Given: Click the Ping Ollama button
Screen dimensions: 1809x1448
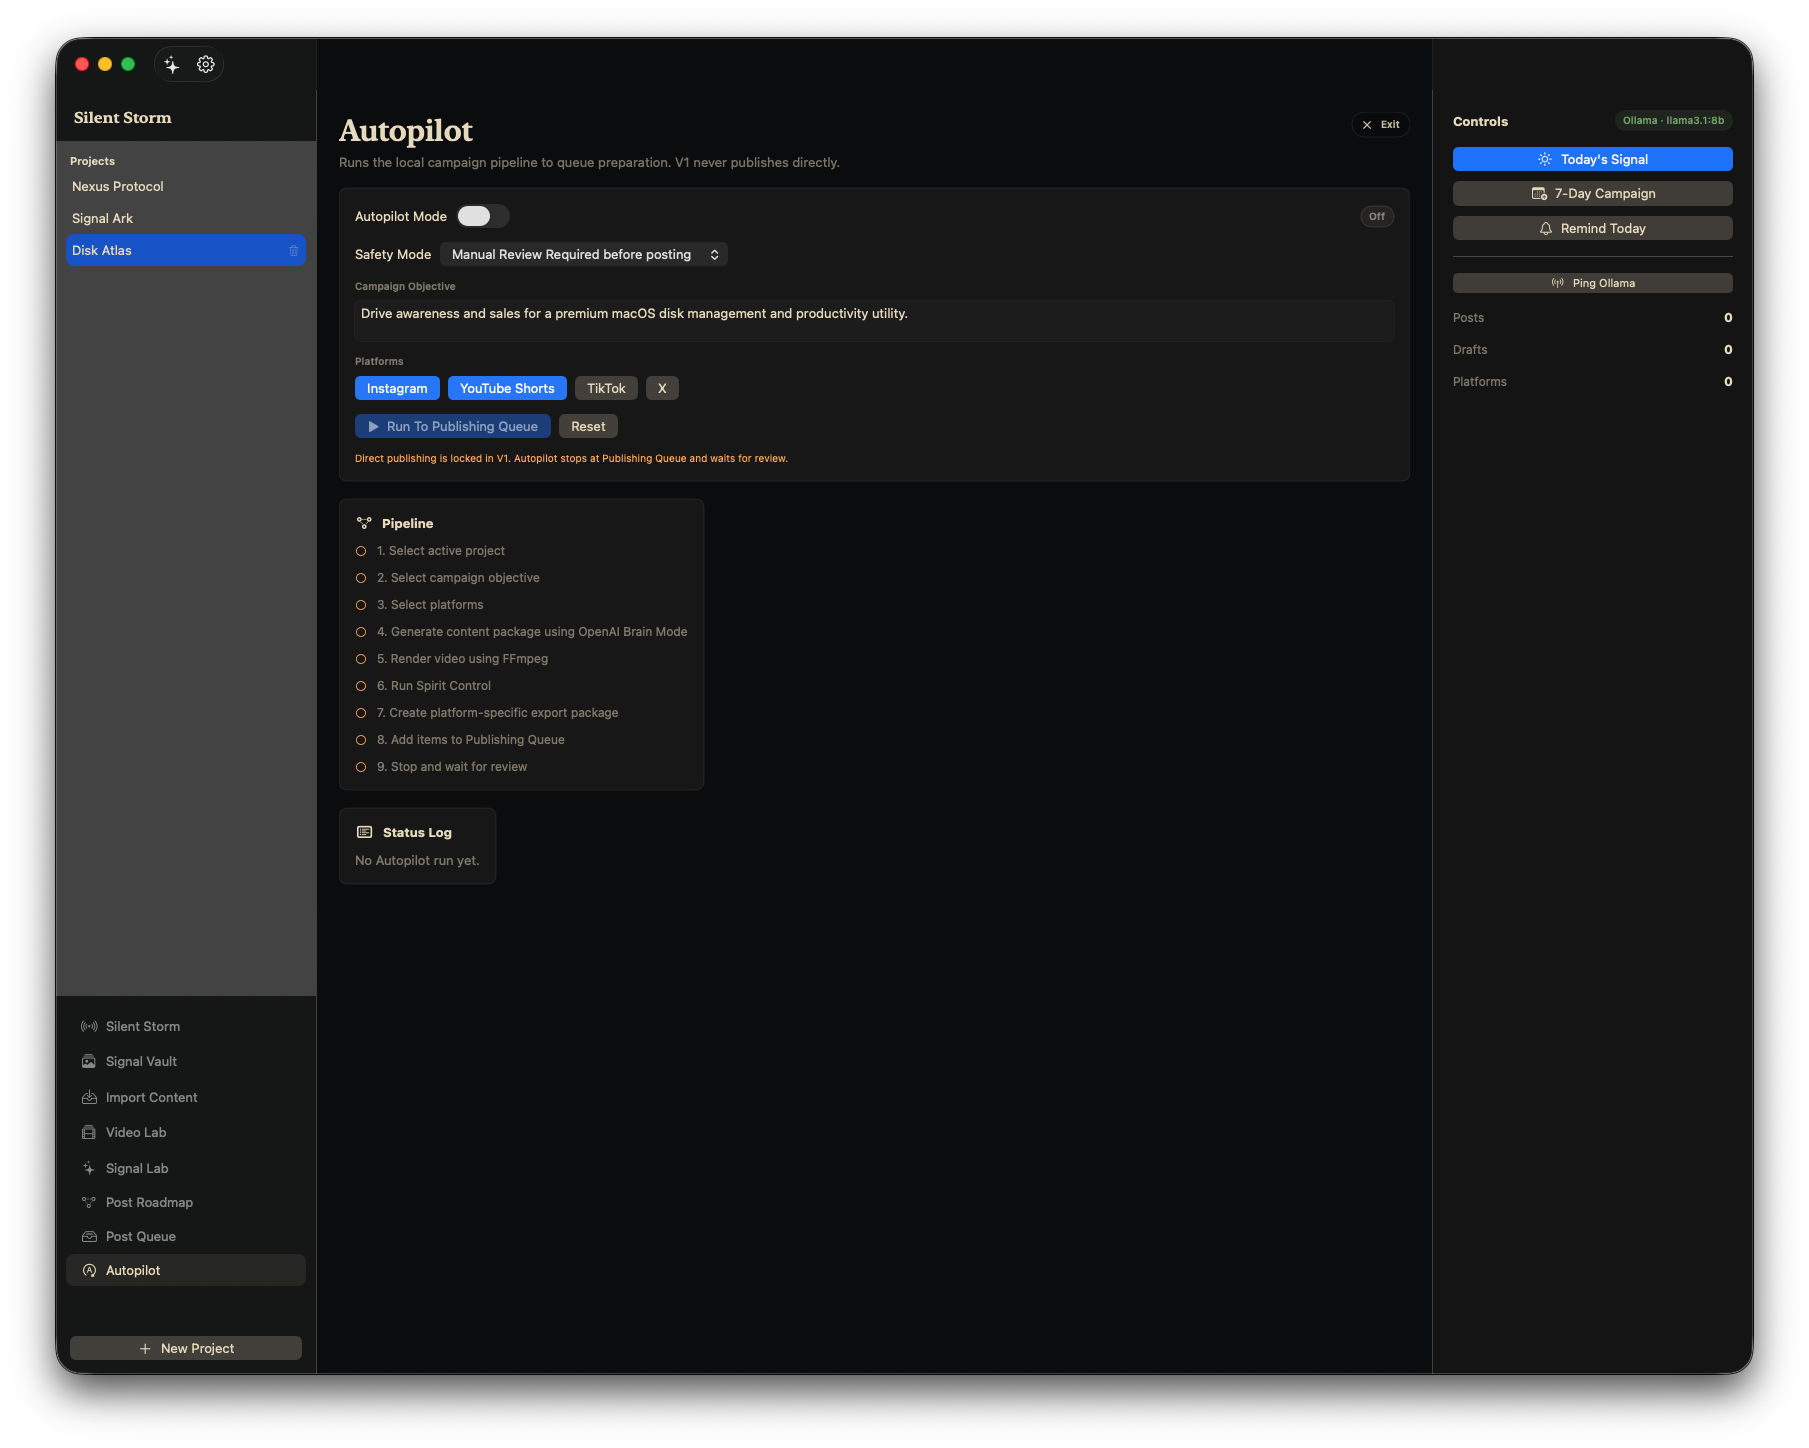Looking at the screenshot, I should pos(1593,284).
